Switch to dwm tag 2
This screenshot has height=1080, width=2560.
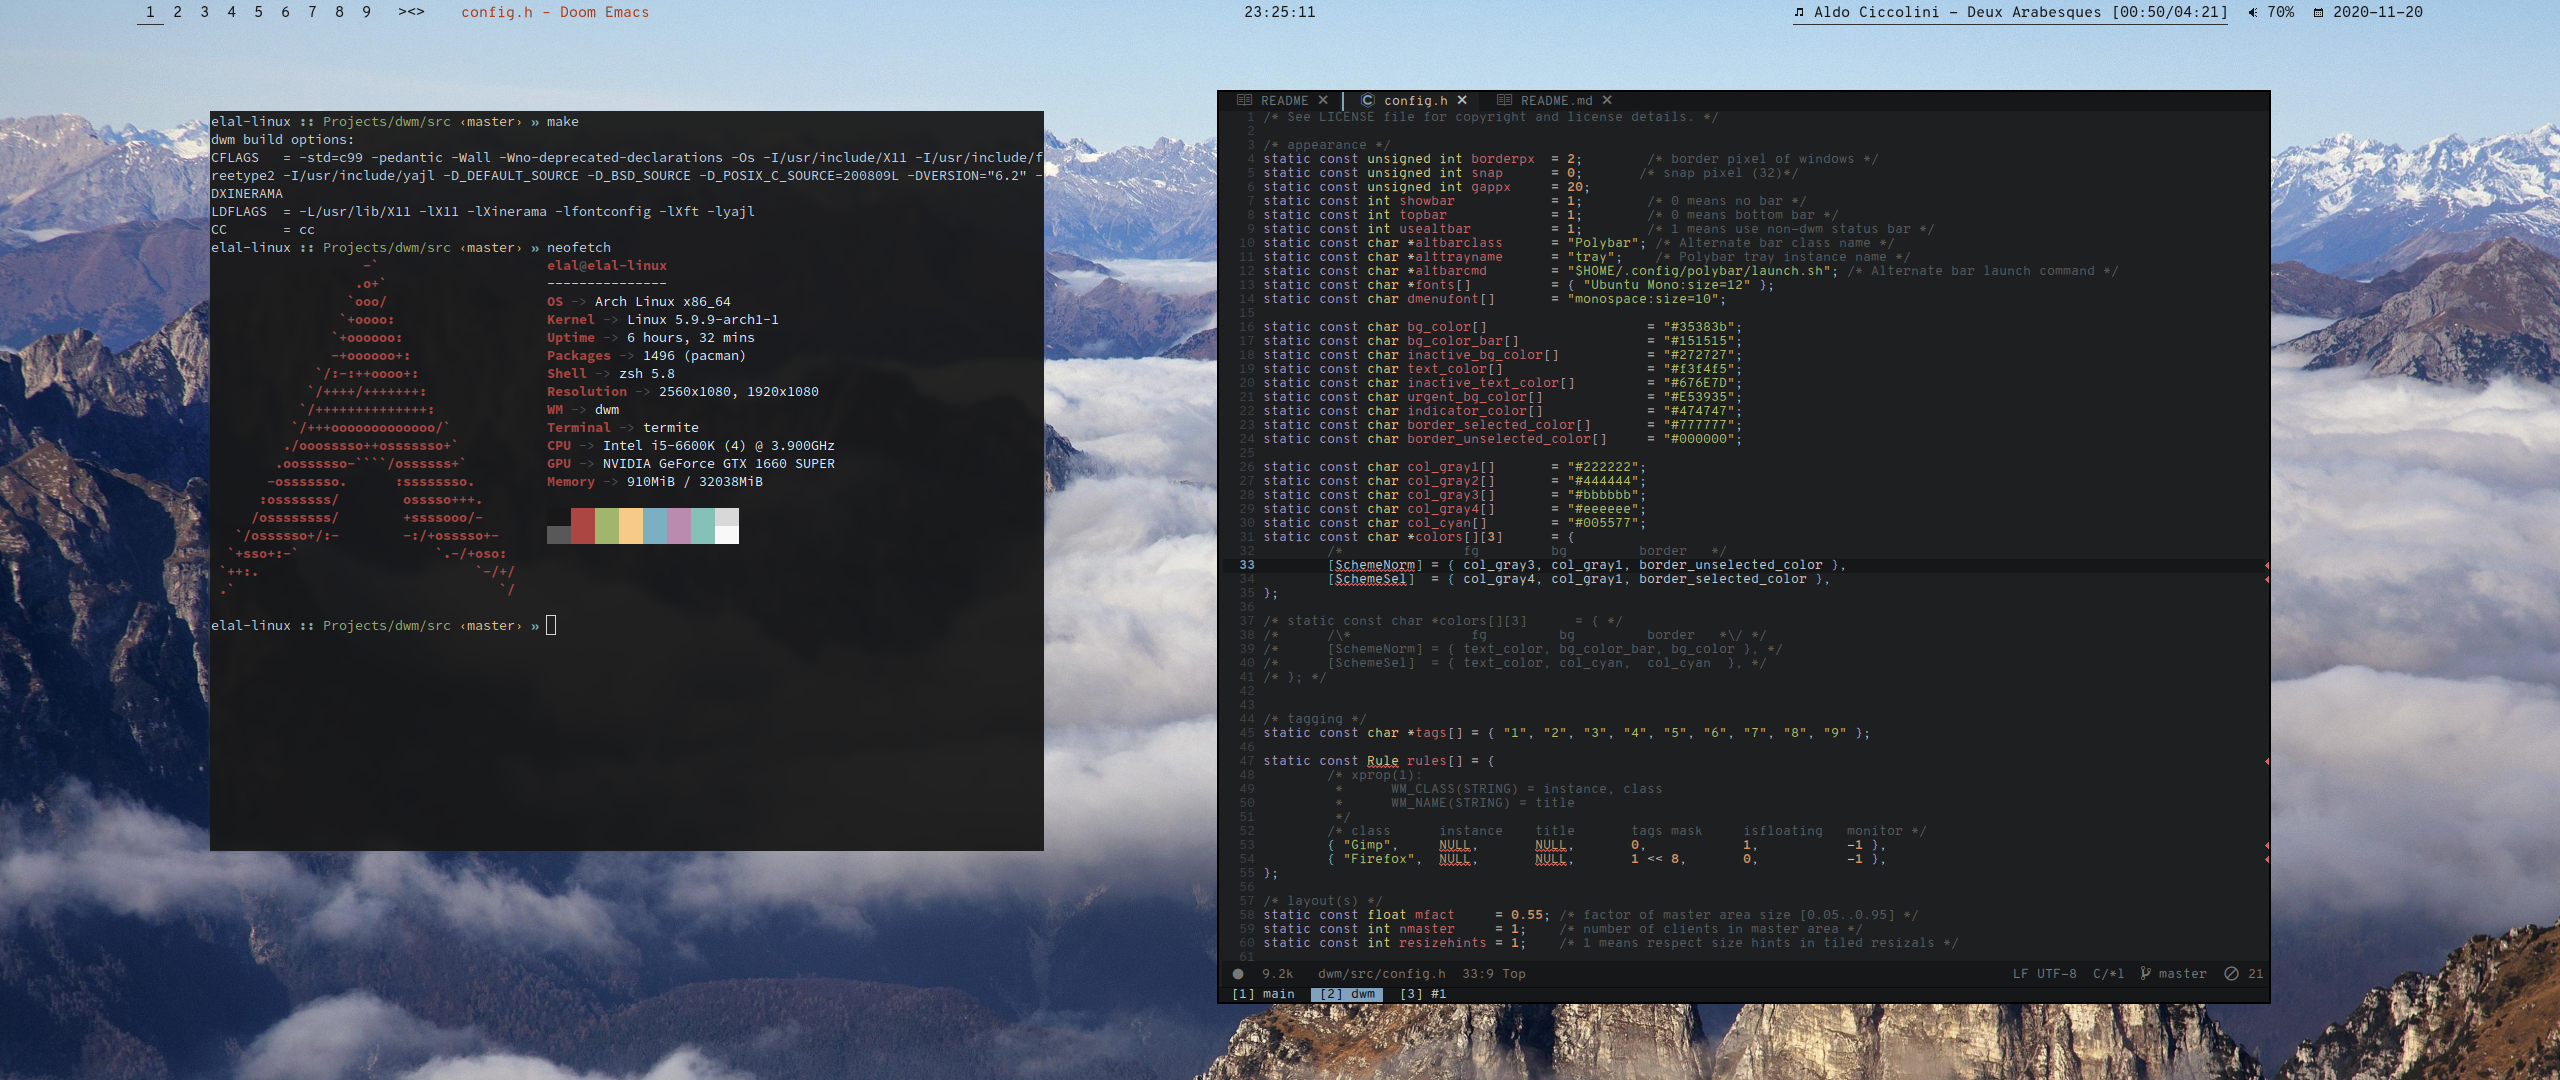pos(177,12)
